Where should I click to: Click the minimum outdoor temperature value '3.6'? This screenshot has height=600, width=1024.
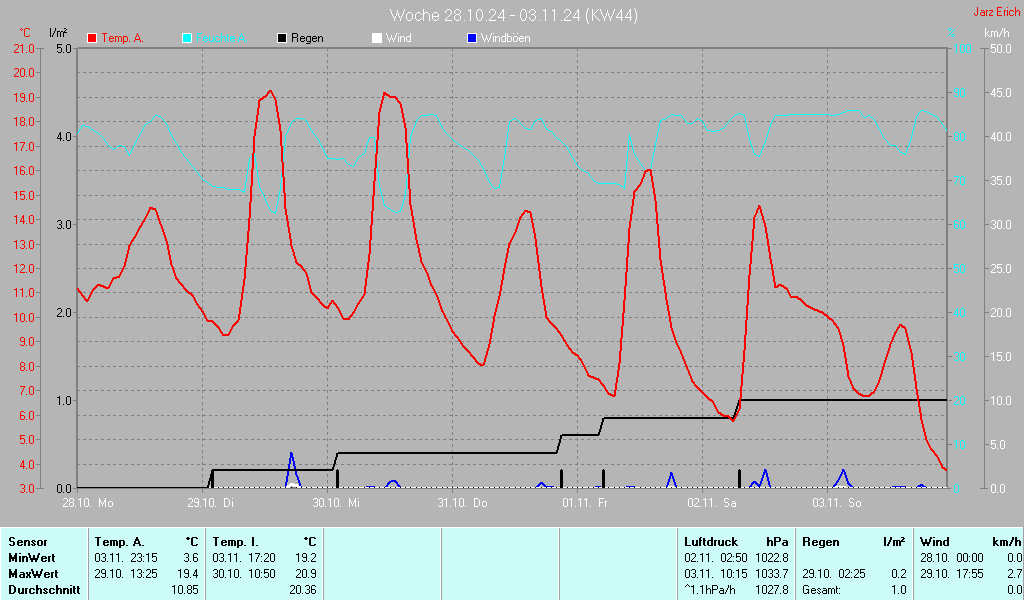pyautogui.click(x=191, y=558)
